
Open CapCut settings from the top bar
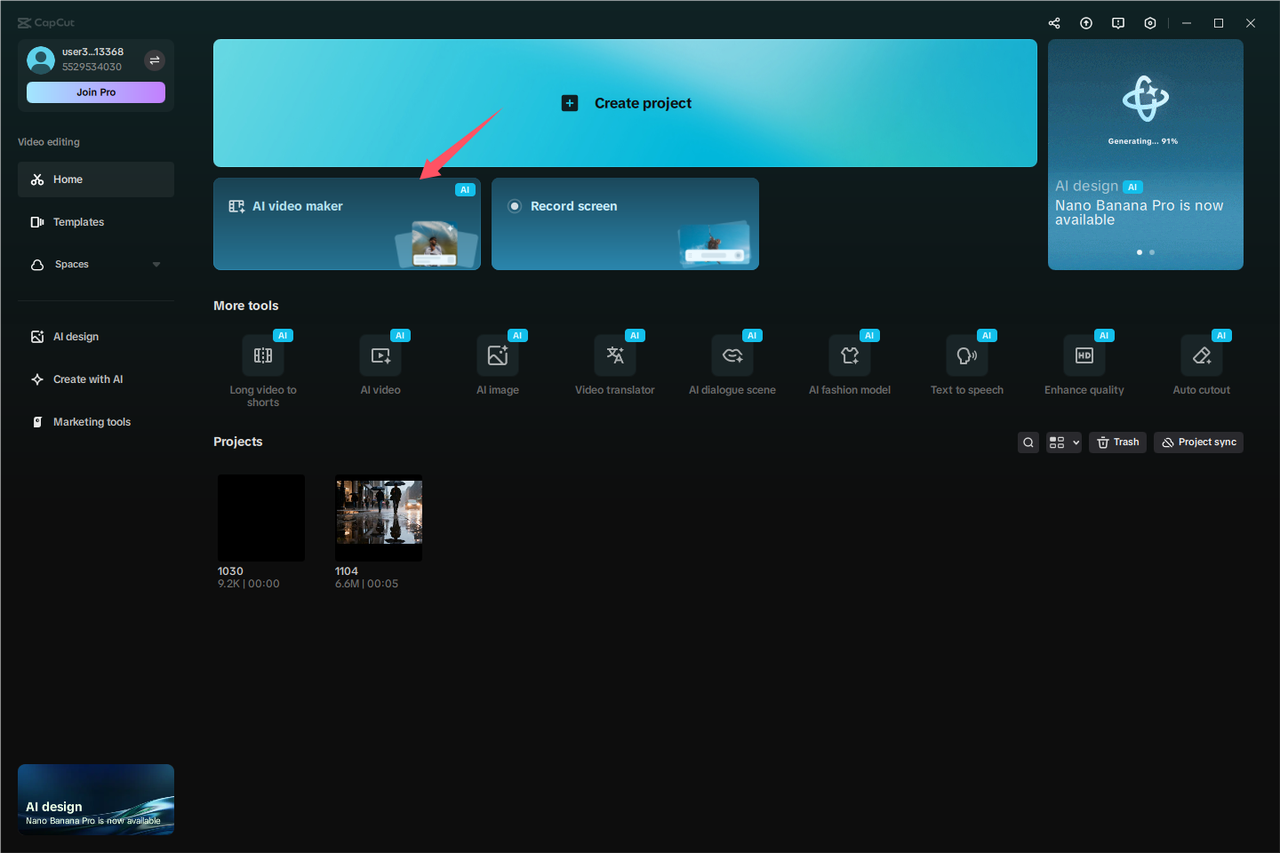coord(1149,22)
